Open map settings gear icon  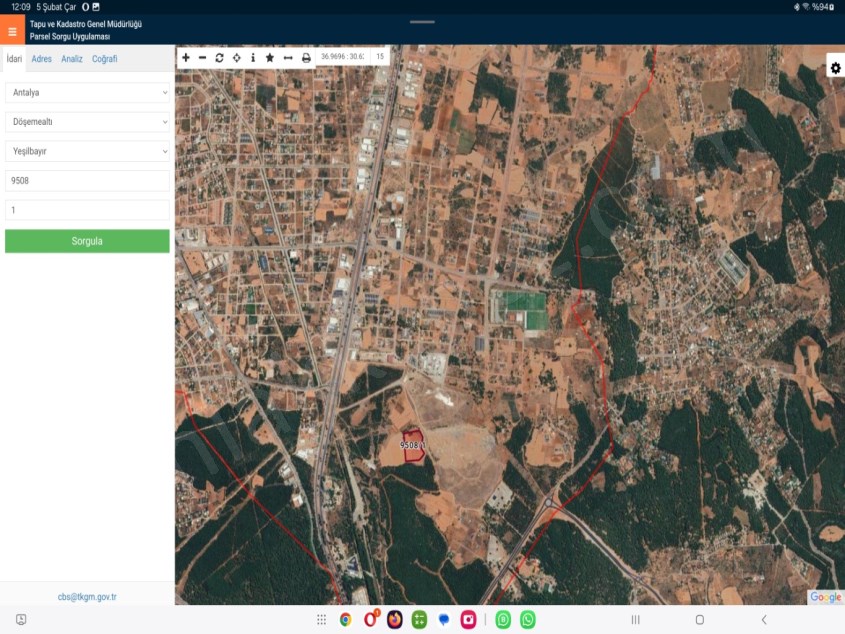[835, 68]
